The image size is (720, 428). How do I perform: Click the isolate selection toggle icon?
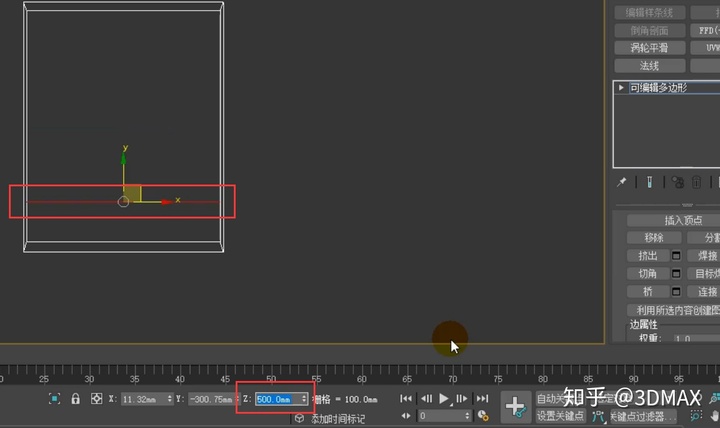click(x=54, y=399)
